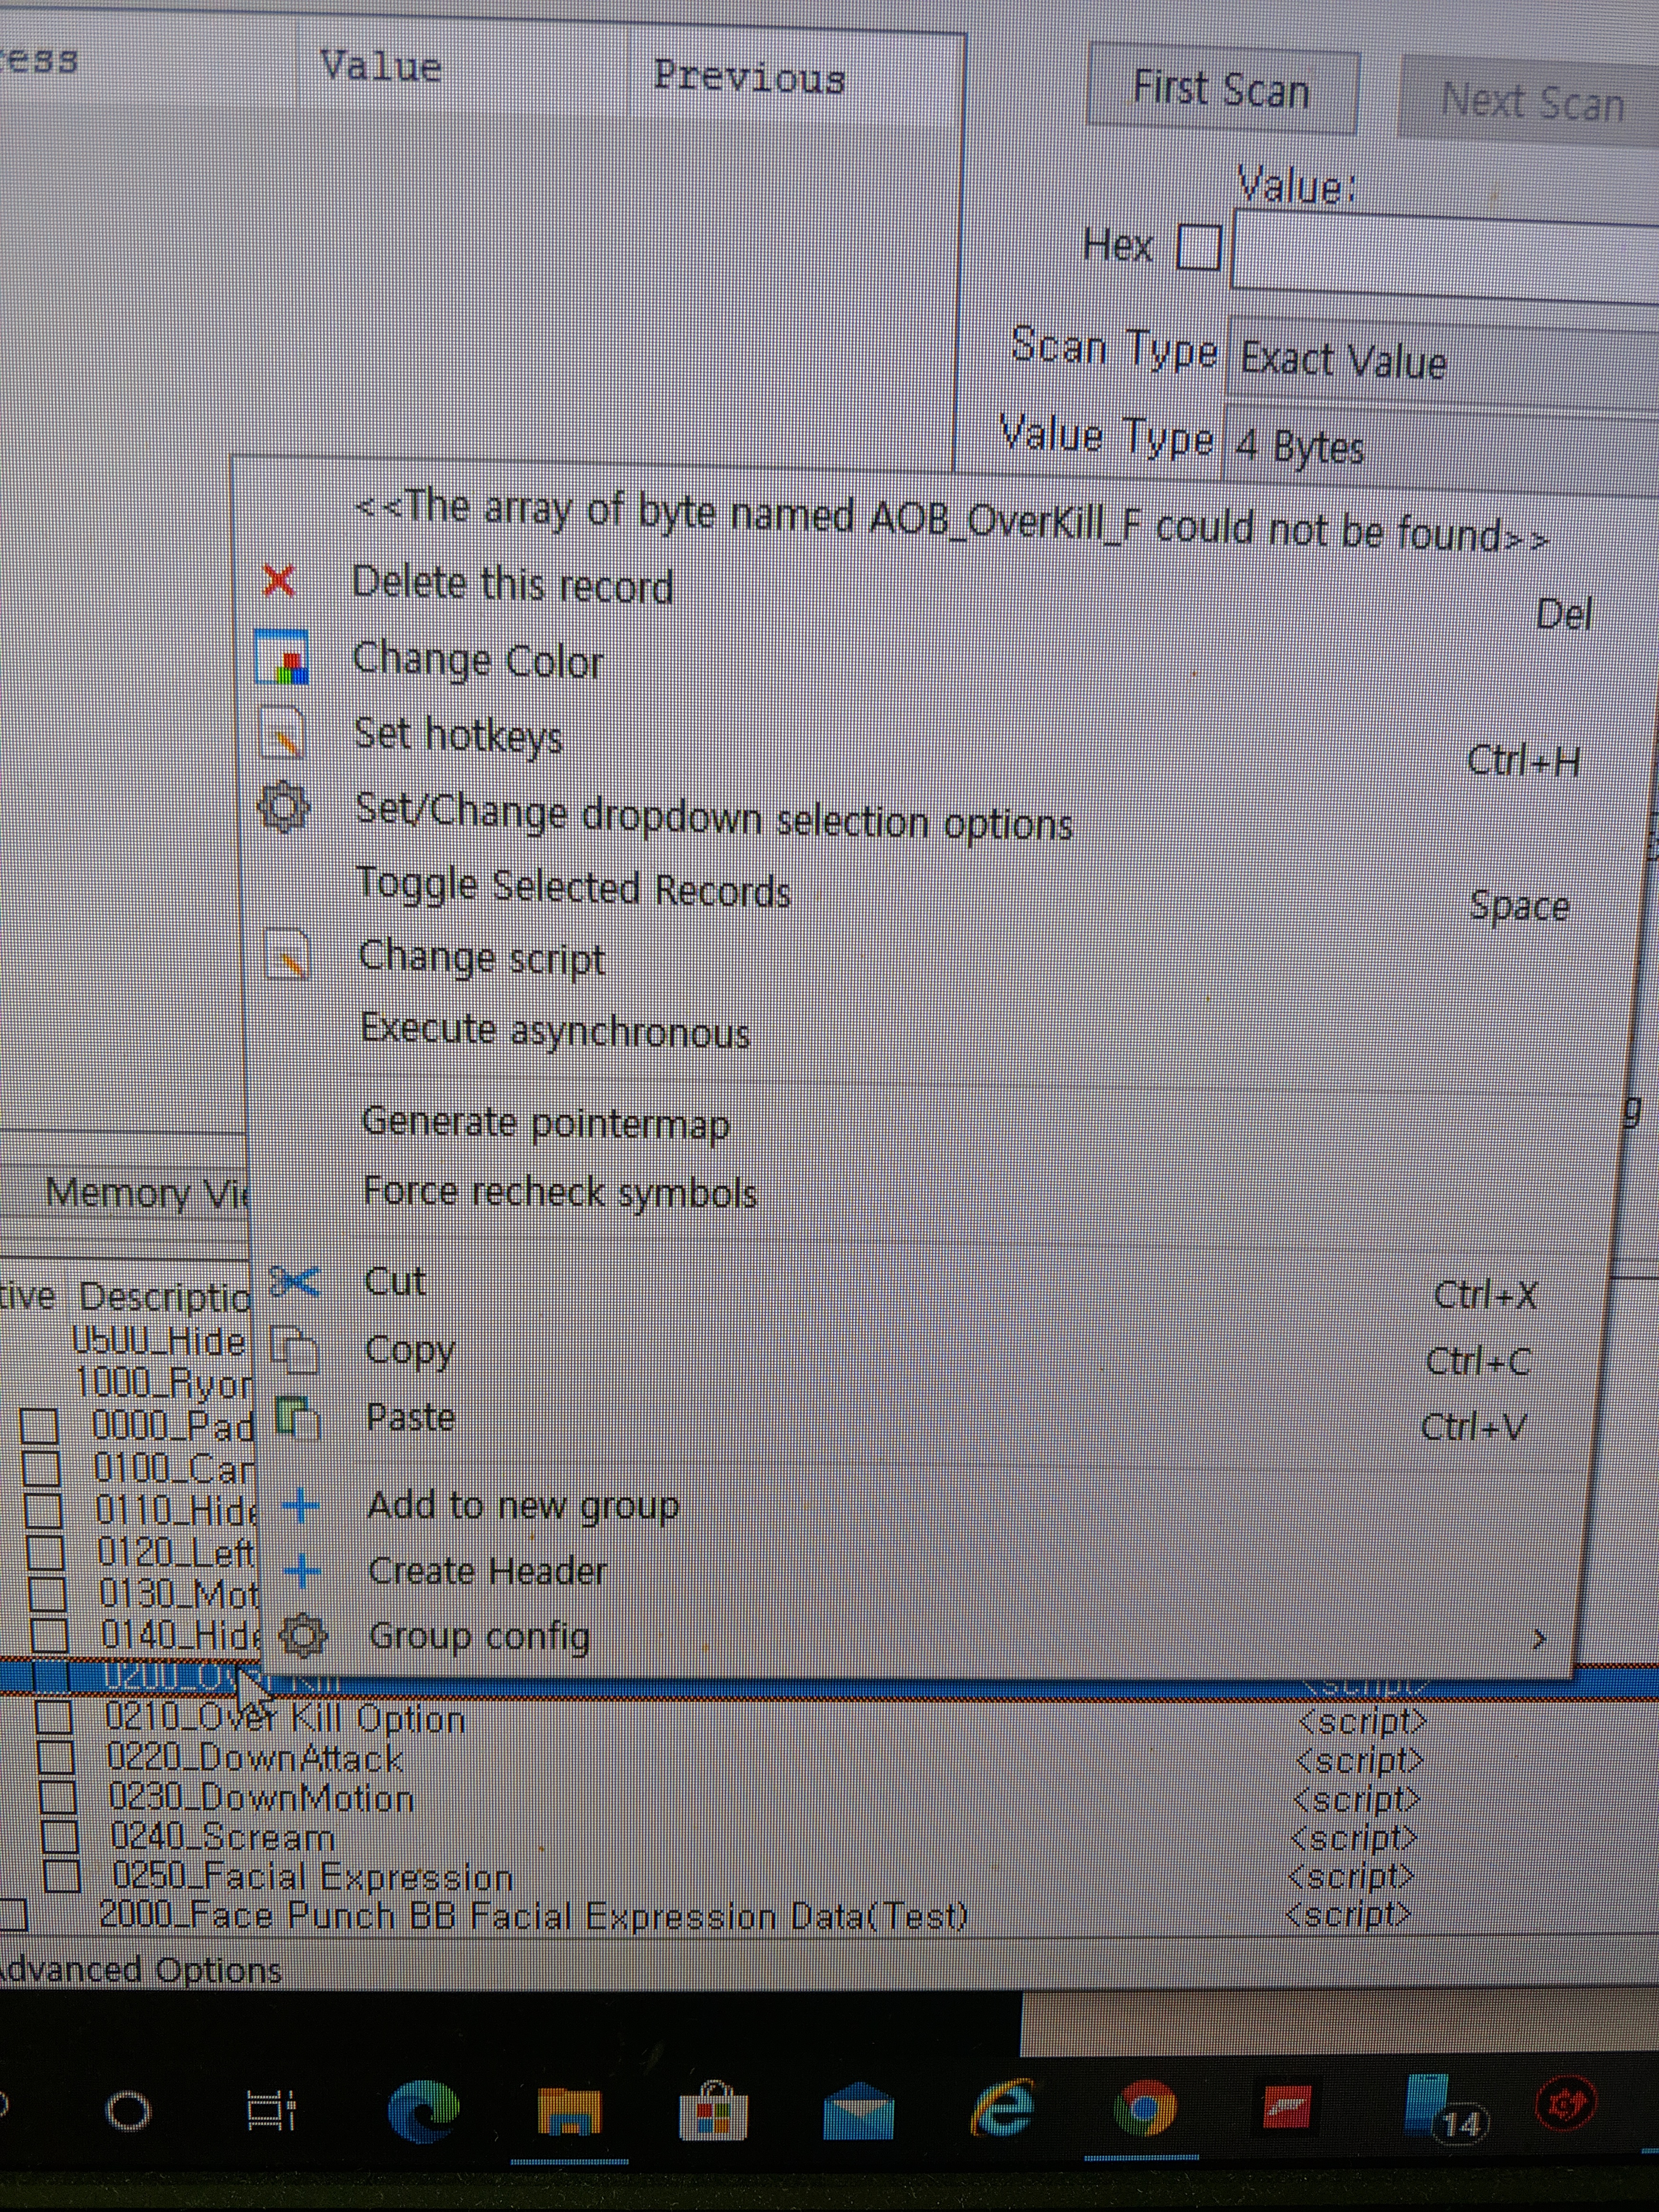The width and height of the screenshot is (1659, 2212).
Task: Click the Paste clipboard icon
Action: coord(296,1417)
